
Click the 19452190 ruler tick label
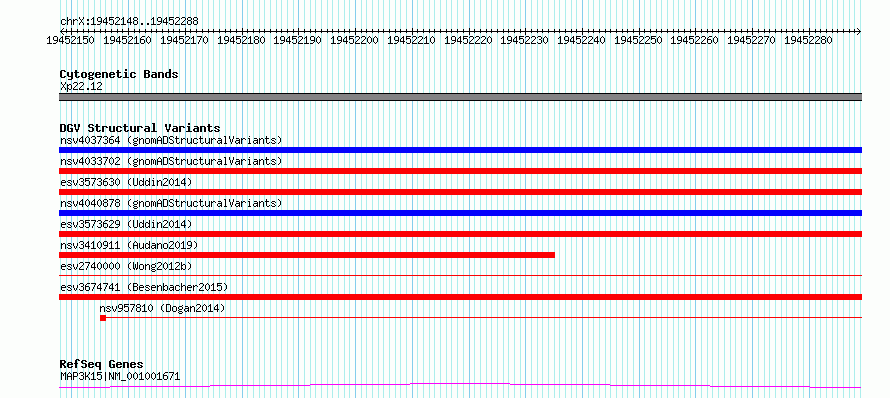pyautogui.click(x=297, y=40)
